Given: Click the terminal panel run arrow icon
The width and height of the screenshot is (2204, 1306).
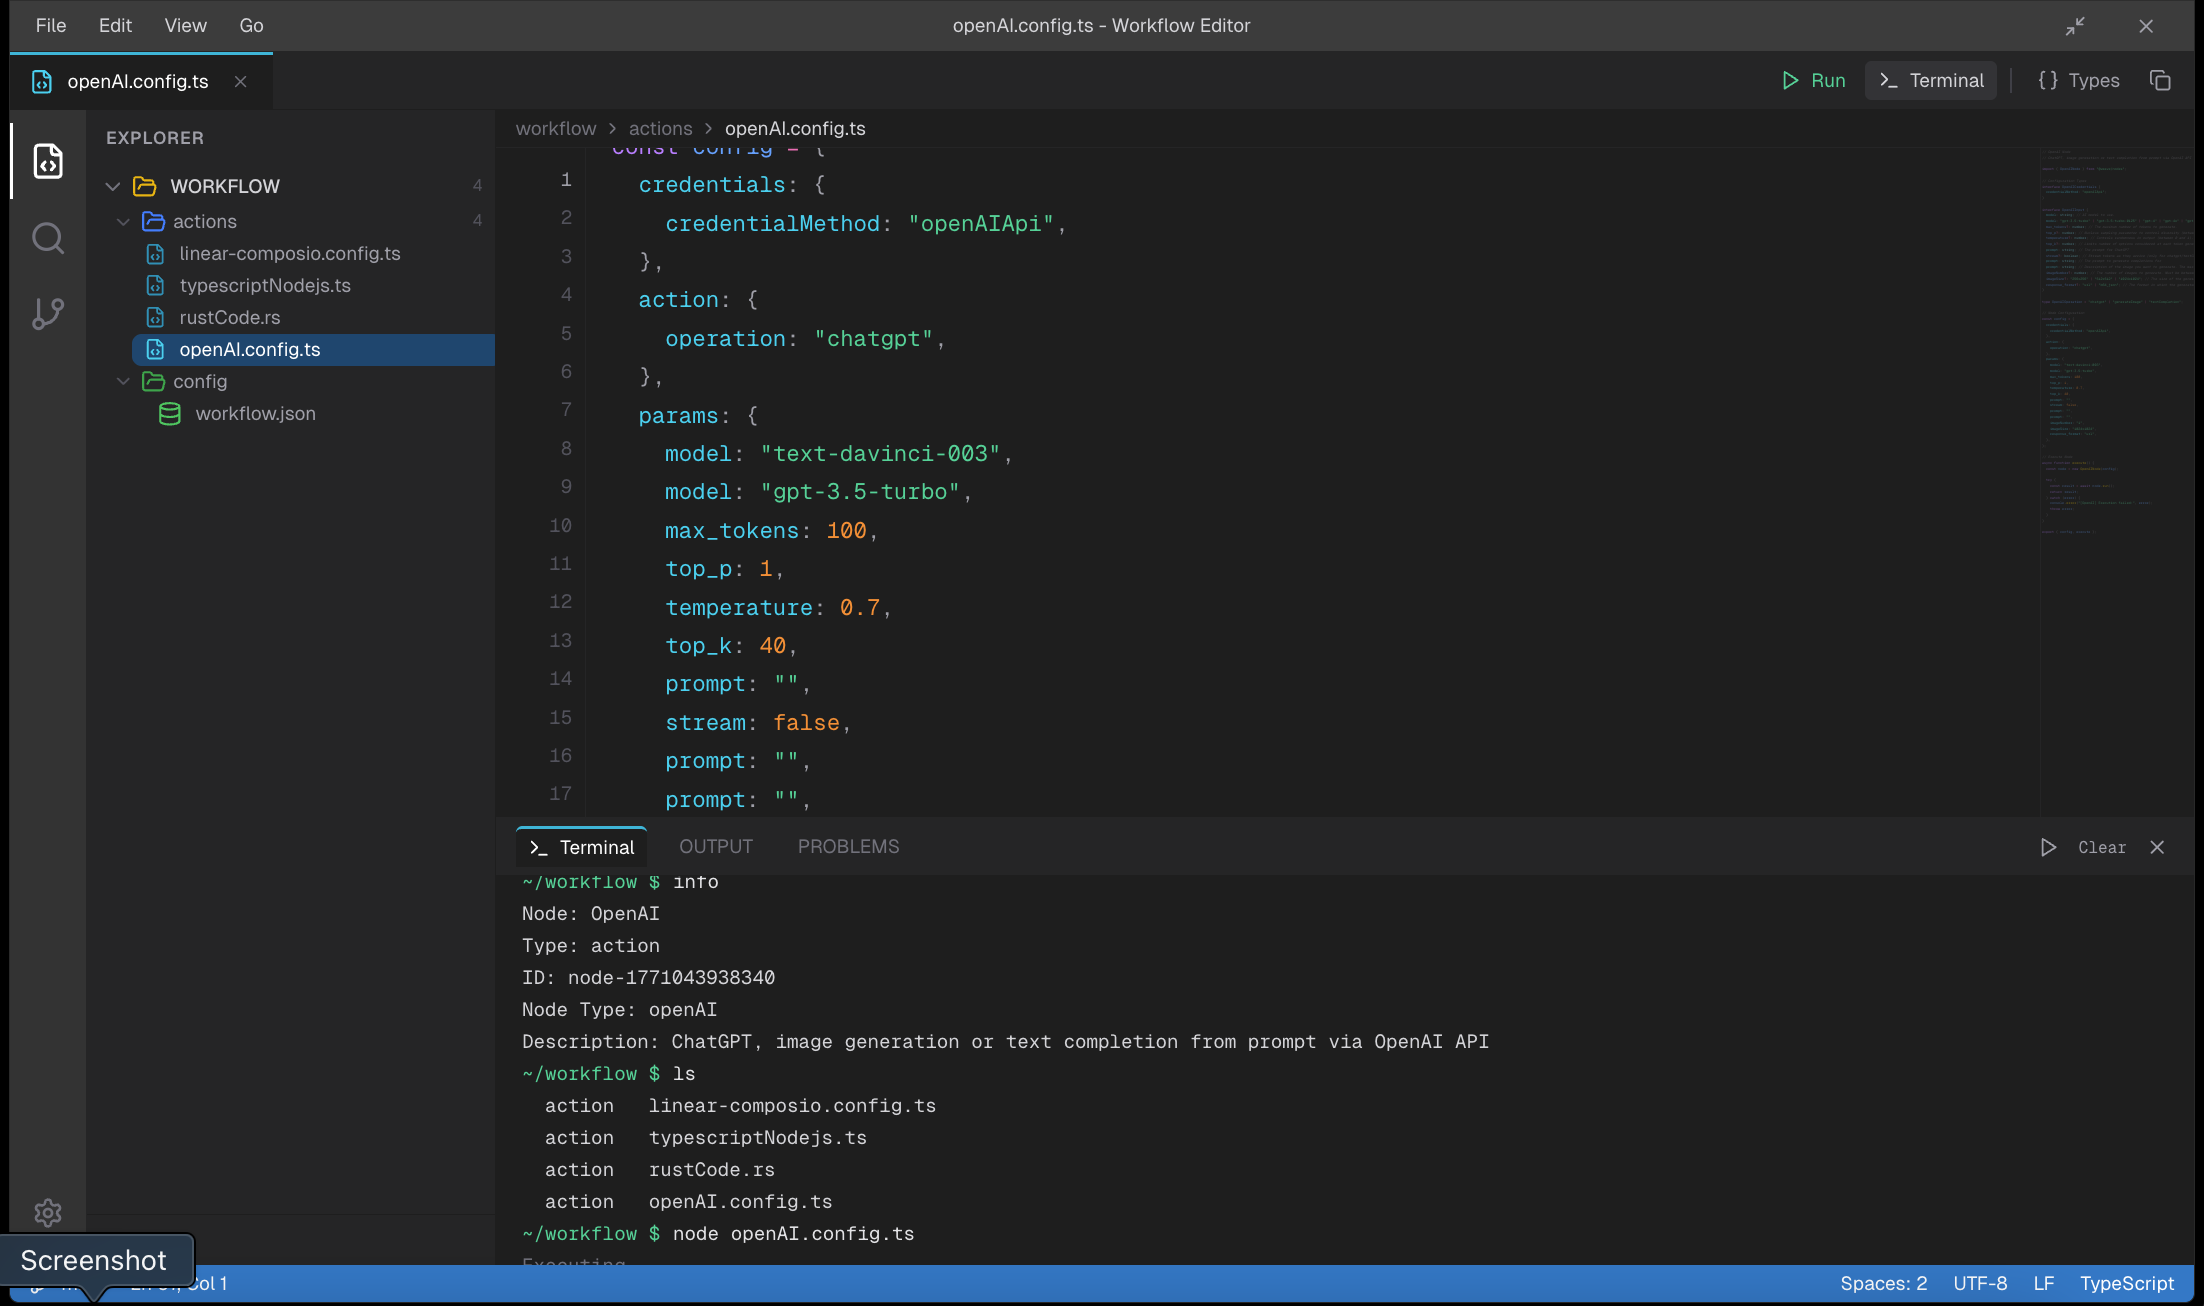Looking at the screenshot, I should [2048, 847].
